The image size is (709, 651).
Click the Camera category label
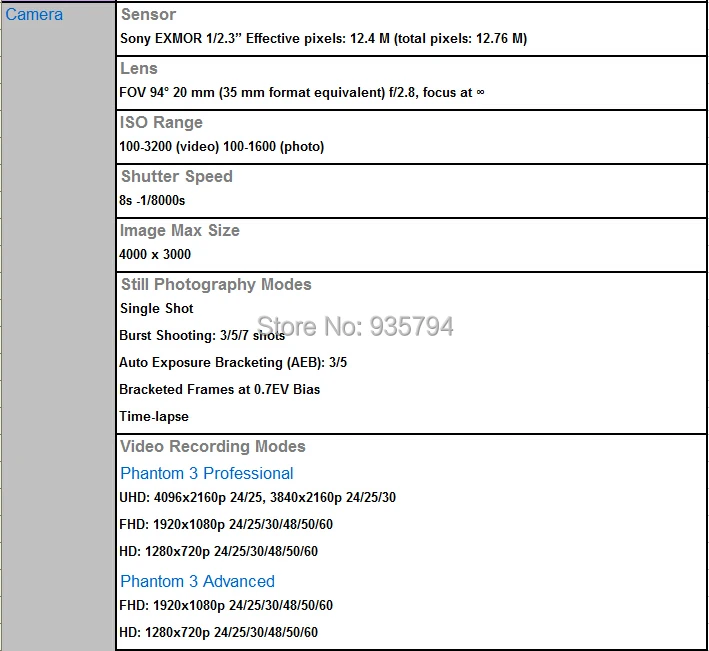click(x=34, y=14)
